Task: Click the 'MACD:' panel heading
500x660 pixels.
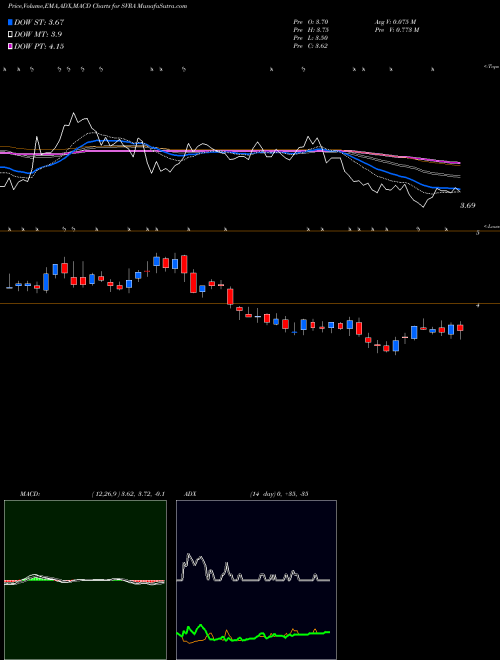Action: point(30,494)
